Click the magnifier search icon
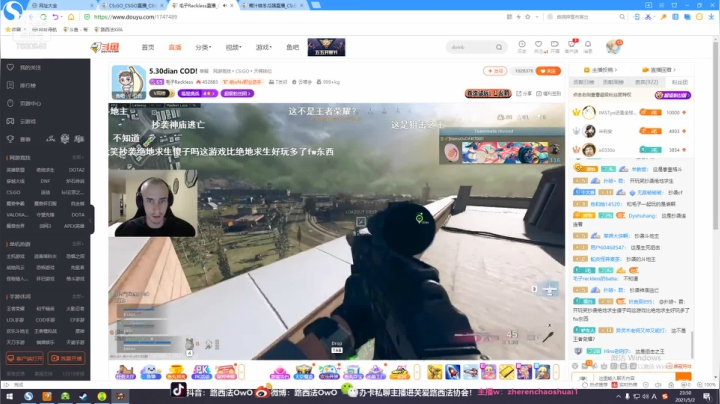 [x=499, y=47]
